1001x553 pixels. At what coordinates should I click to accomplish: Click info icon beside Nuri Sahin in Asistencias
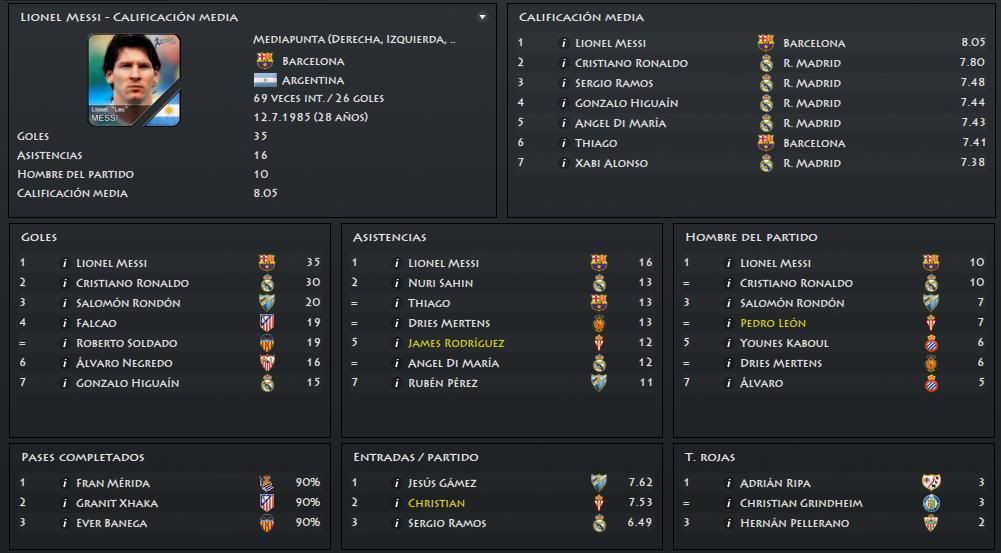[x=397, y=283]
